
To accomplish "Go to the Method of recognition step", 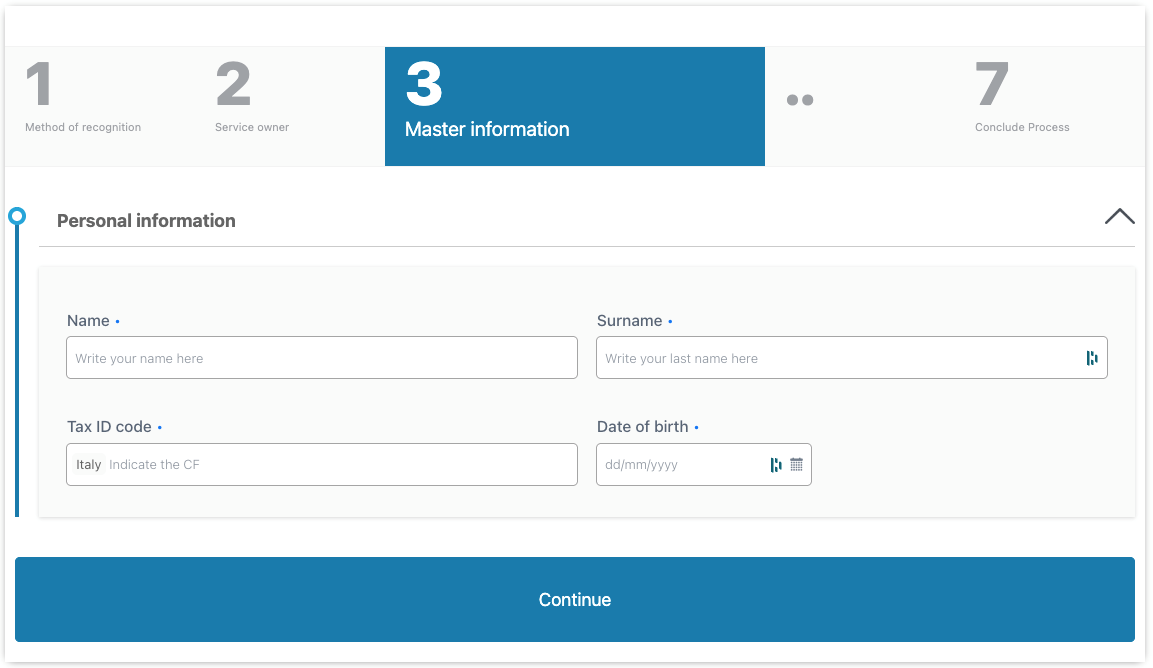I will (x=83, y=127).
